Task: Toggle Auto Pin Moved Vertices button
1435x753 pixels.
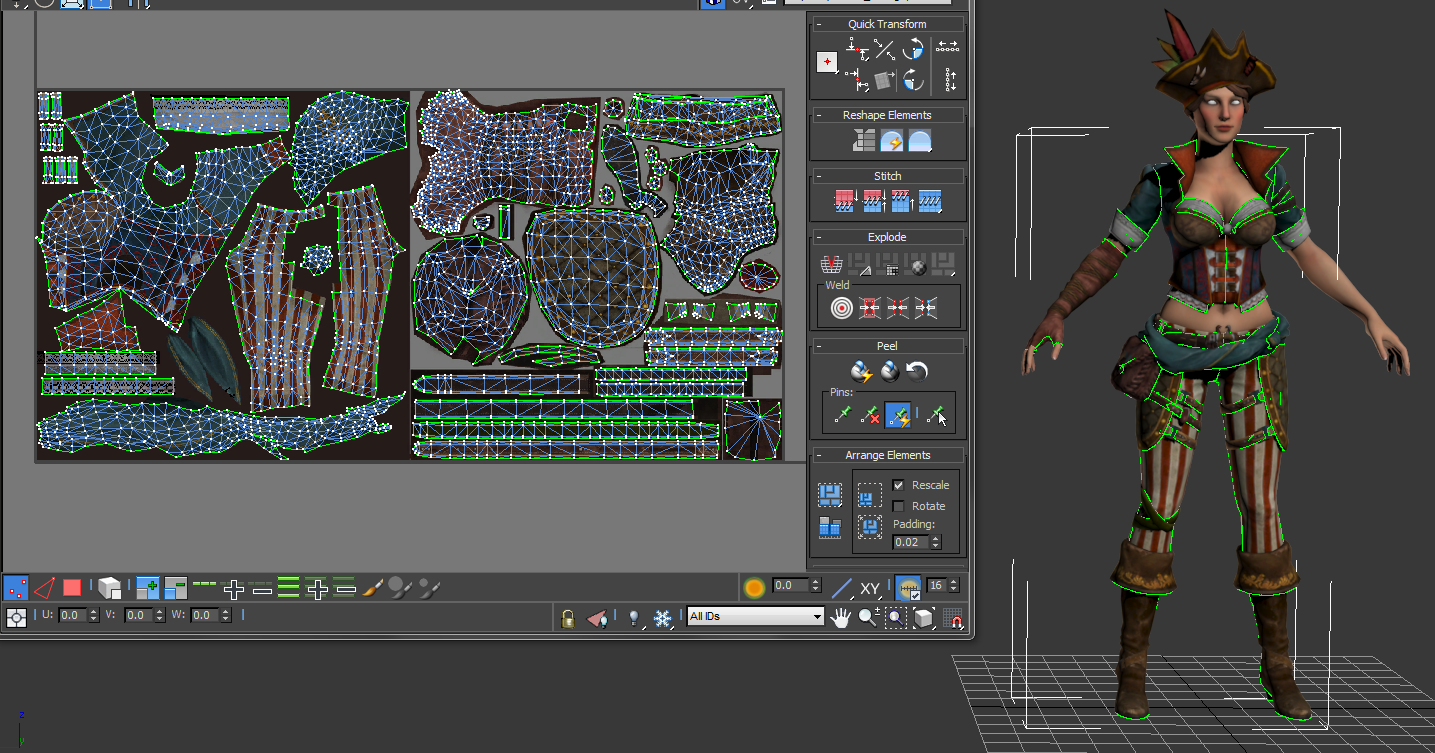Action: click(x=898, y=415)
